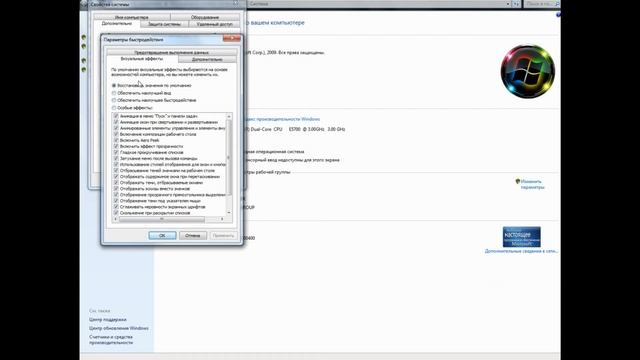Screen dimensions: 640x360
Task: Switch to Дополнительно tab in Performance Options
Action: tap(207, 59)
